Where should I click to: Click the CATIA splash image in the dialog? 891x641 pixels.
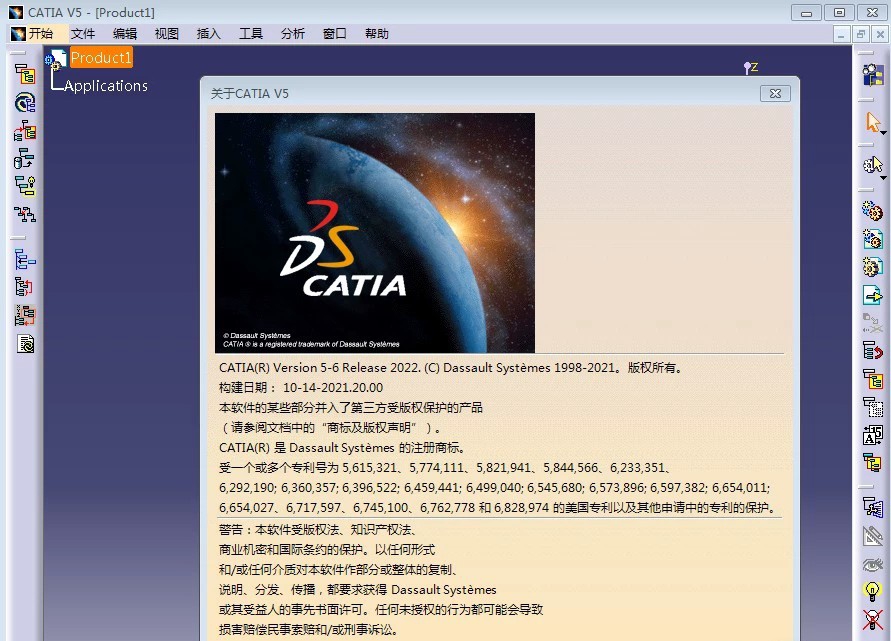pyautogui.click(x=375, y=233)
